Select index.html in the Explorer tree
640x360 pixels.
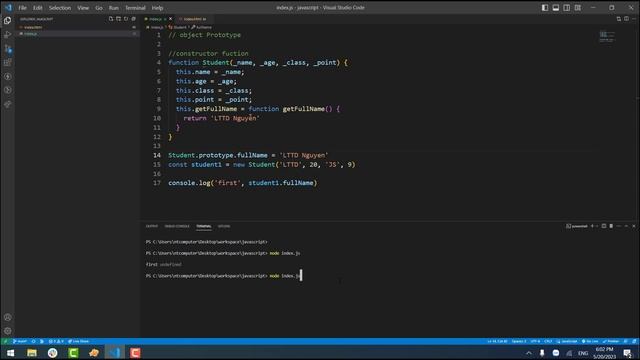tap(78, 27)
